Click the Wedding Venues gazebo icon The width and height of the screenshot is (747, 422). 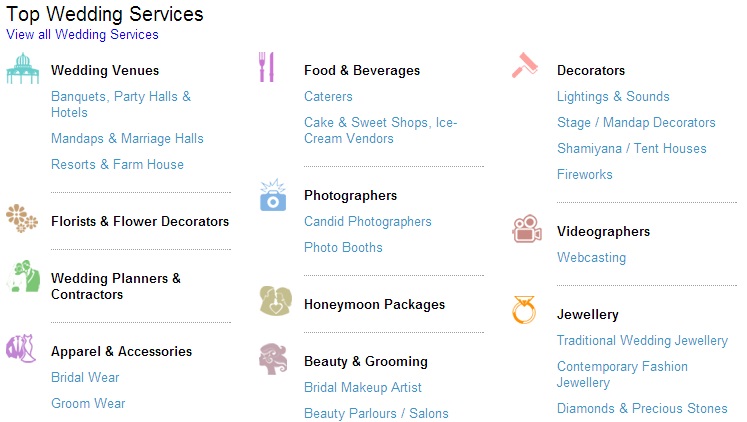pos(22,69)
